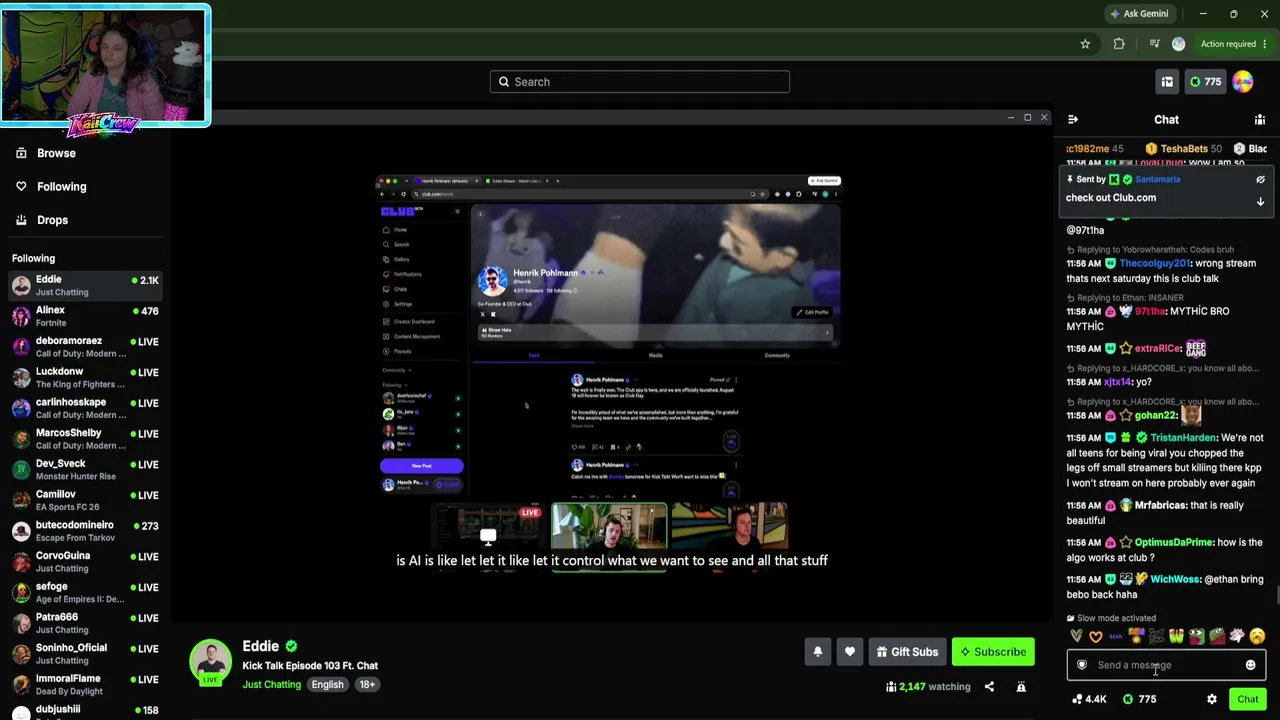The width and height of the screenshot is (1280, 720).
Task: Open butecodomineiro's channel in sidebar
Action: point(85,531)
